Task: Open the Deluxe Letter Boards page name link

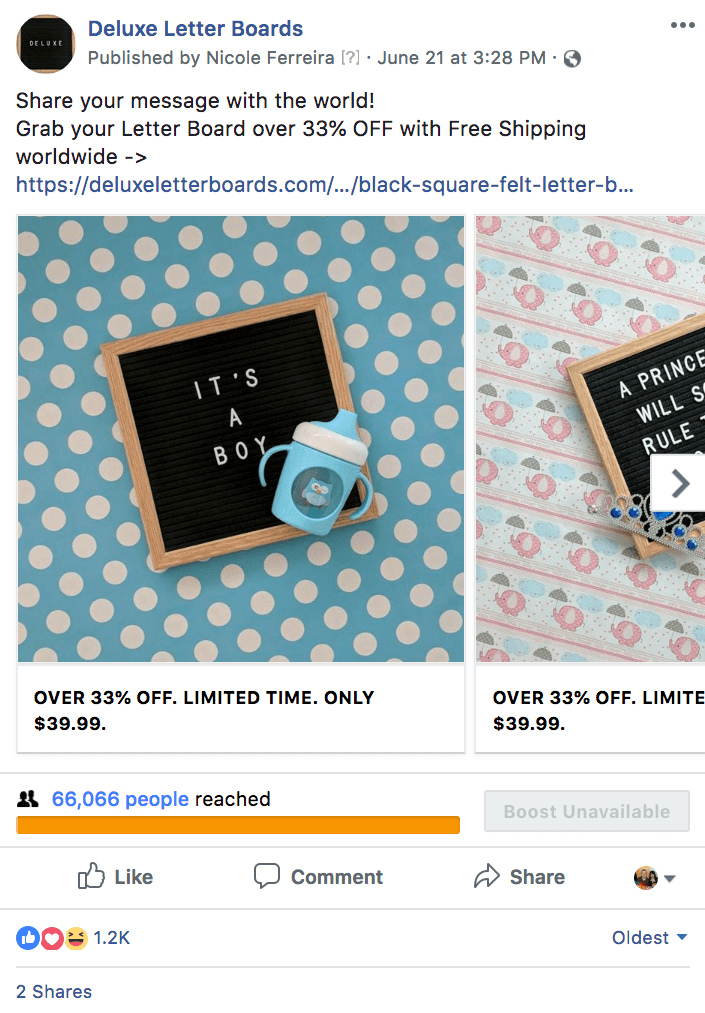Action: tap(195, 29)
